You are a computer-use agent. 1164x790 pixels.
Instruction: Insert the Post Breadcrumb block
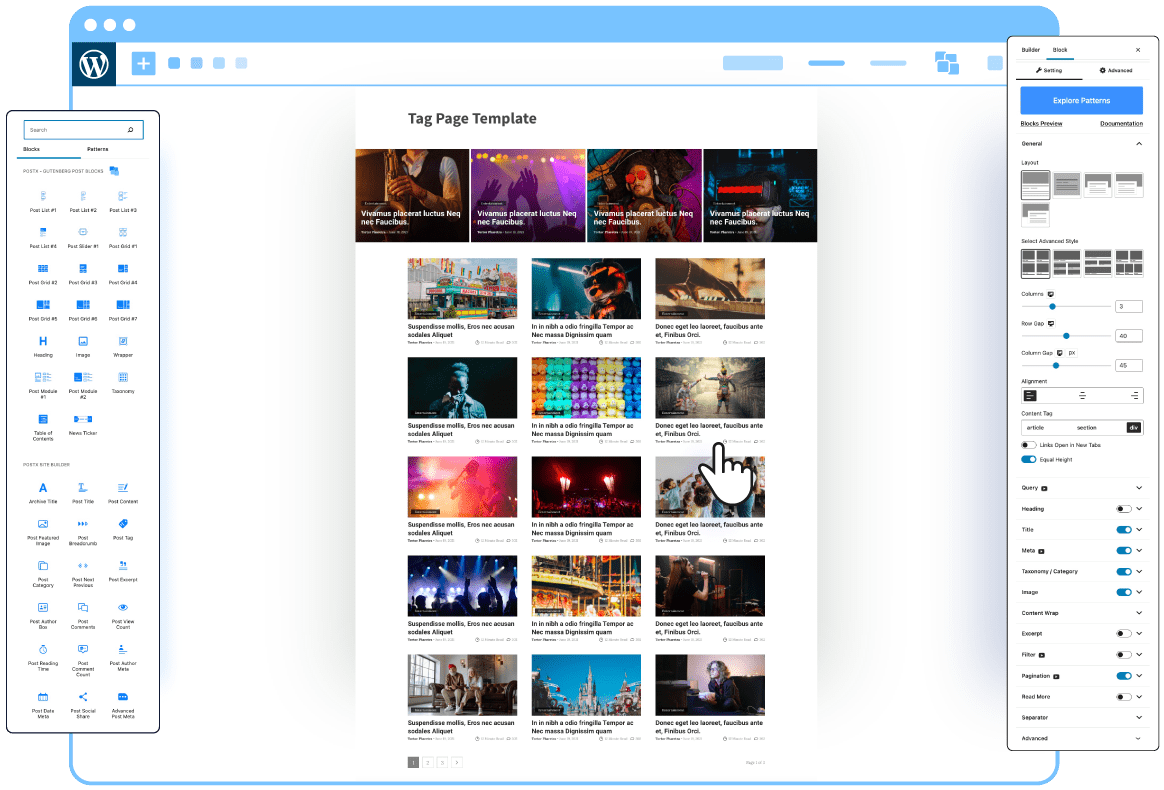pos(83,532)
